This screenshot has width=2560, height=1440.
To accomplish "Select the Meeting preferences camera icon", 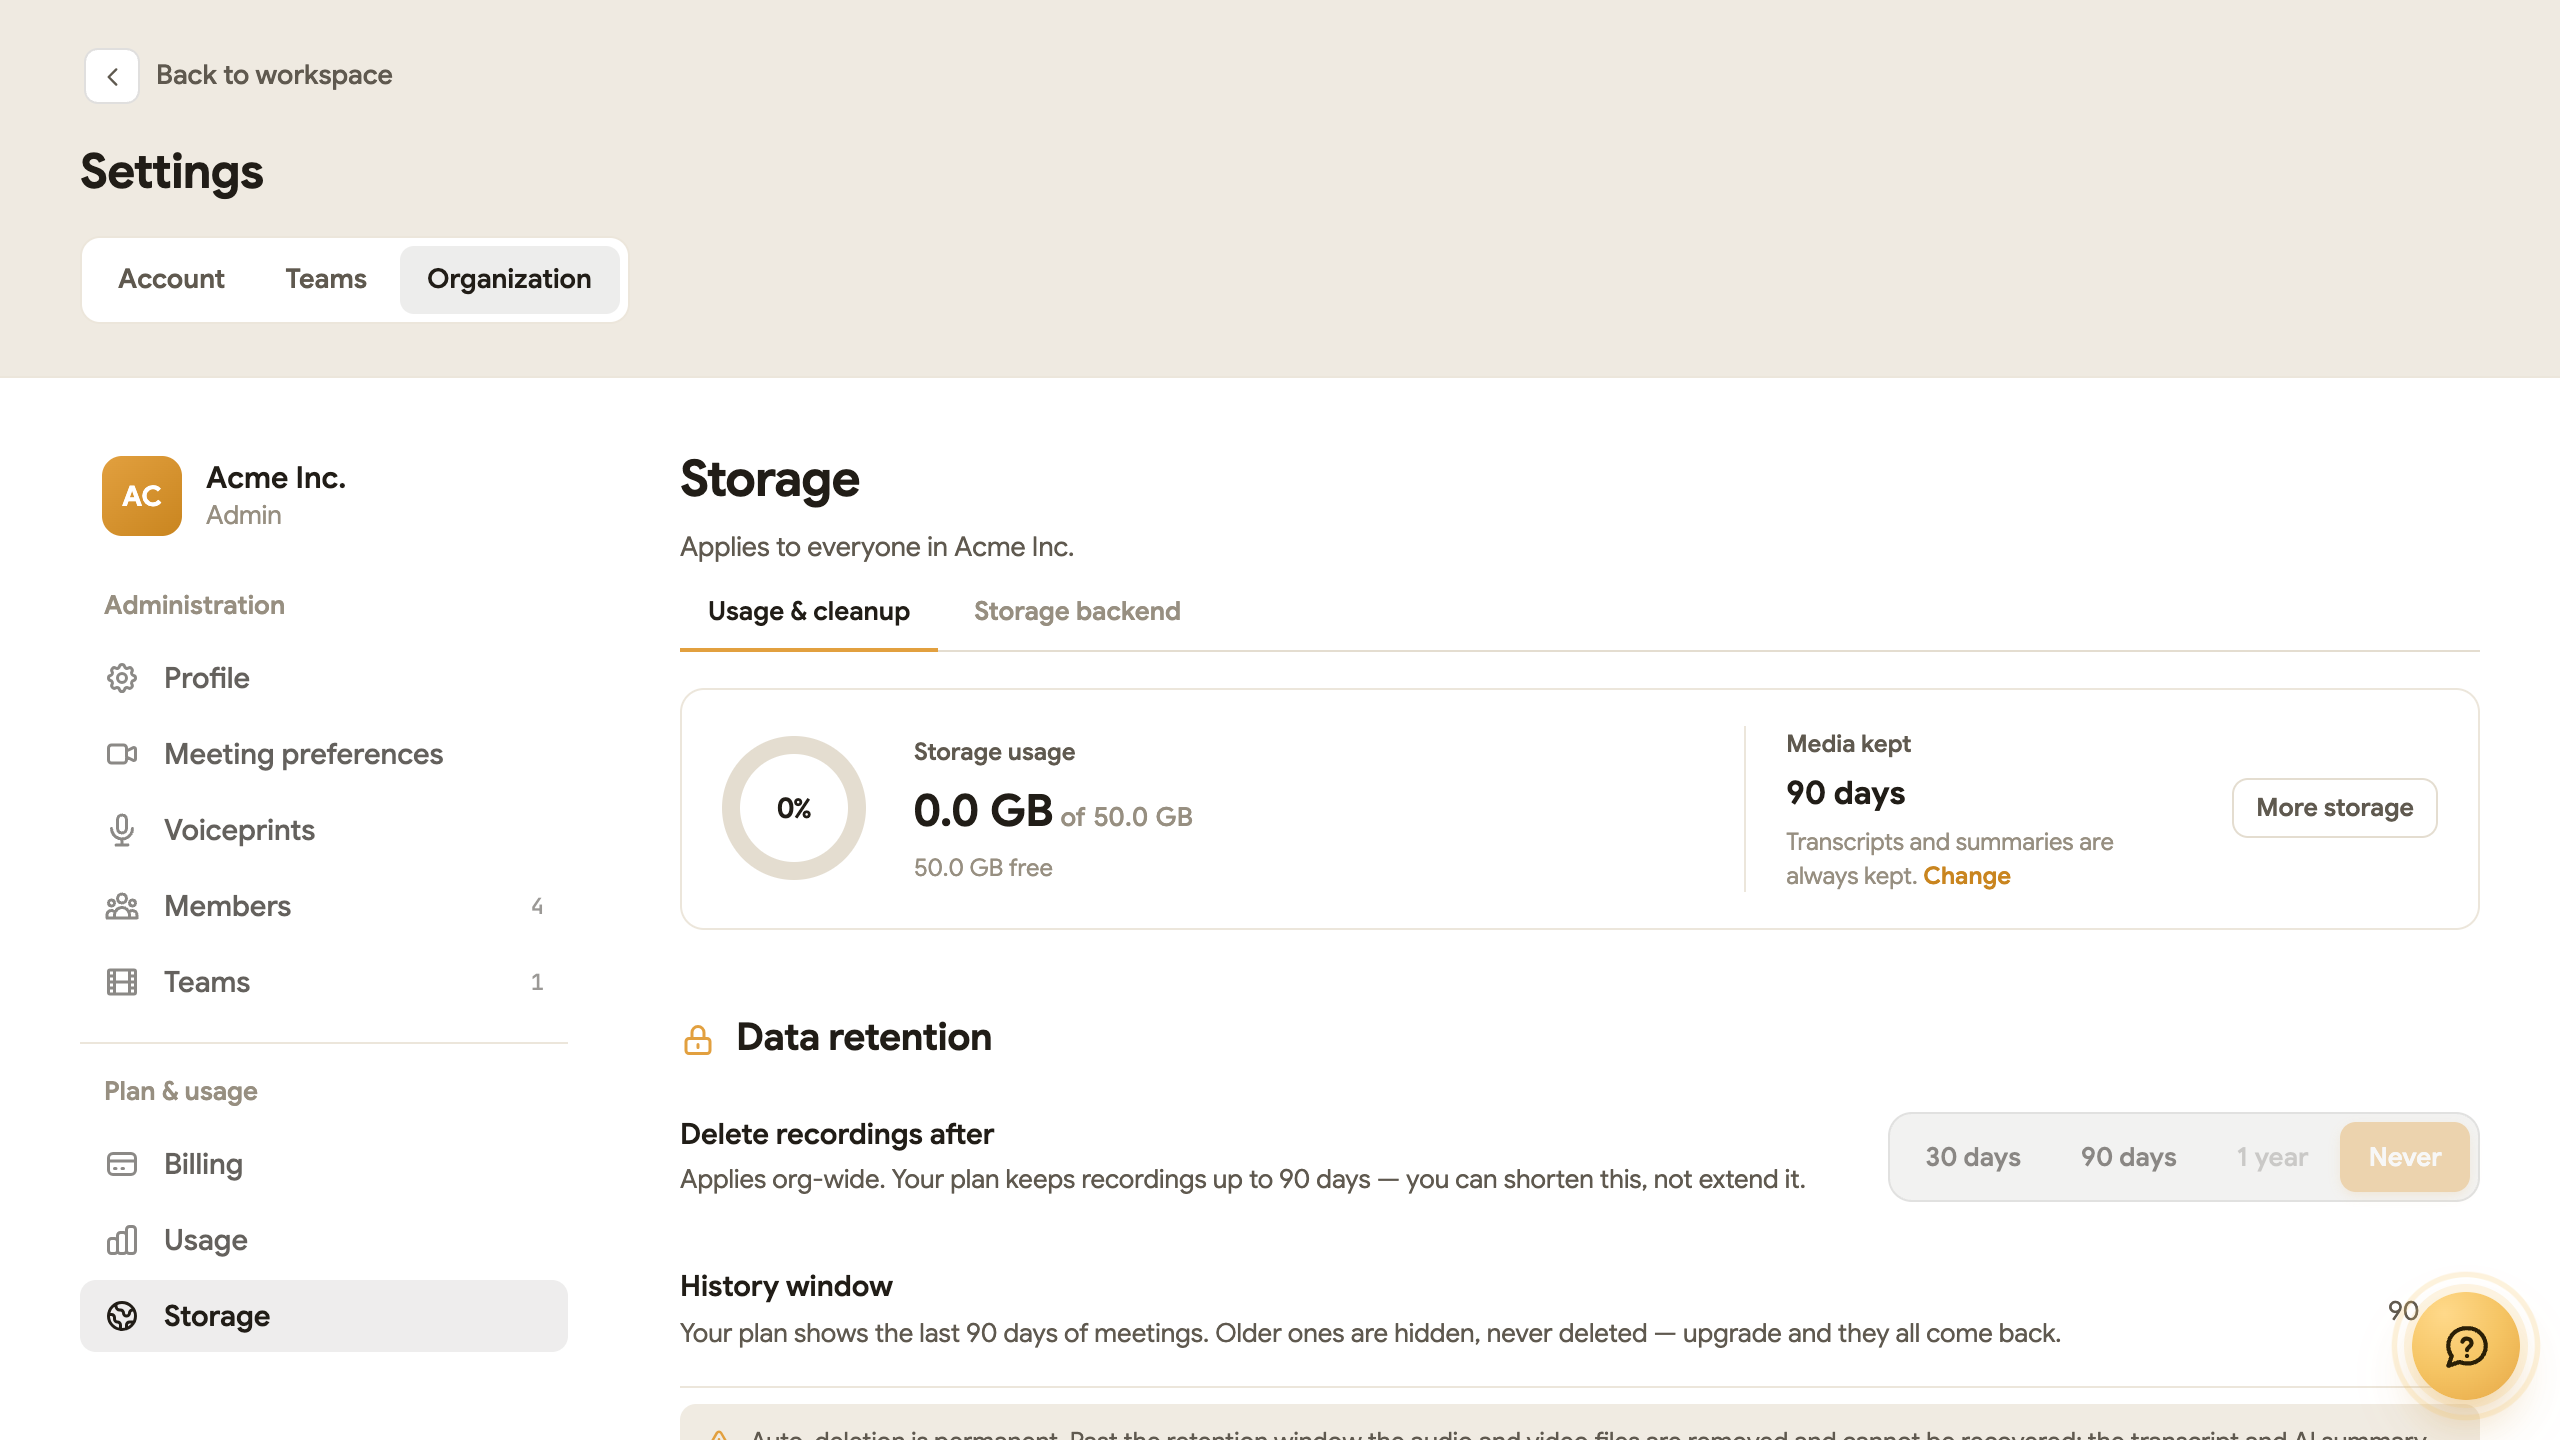I will tap(122, 754).
